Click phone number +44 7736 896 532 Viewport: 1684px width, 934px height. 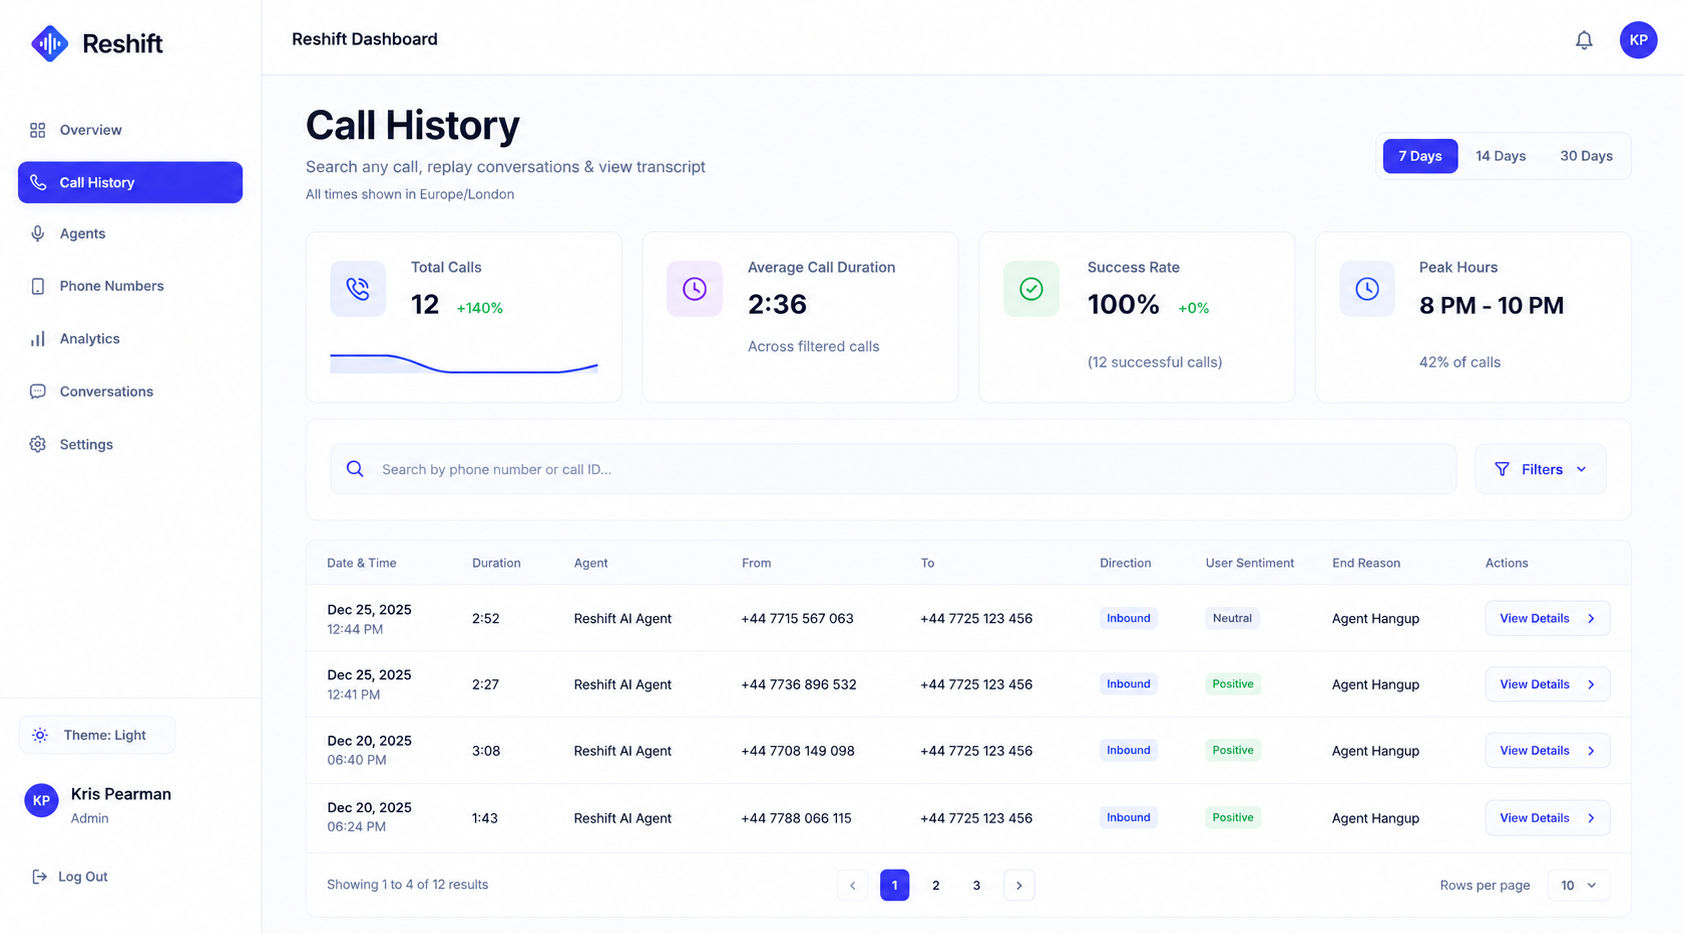tap(799, 685)
